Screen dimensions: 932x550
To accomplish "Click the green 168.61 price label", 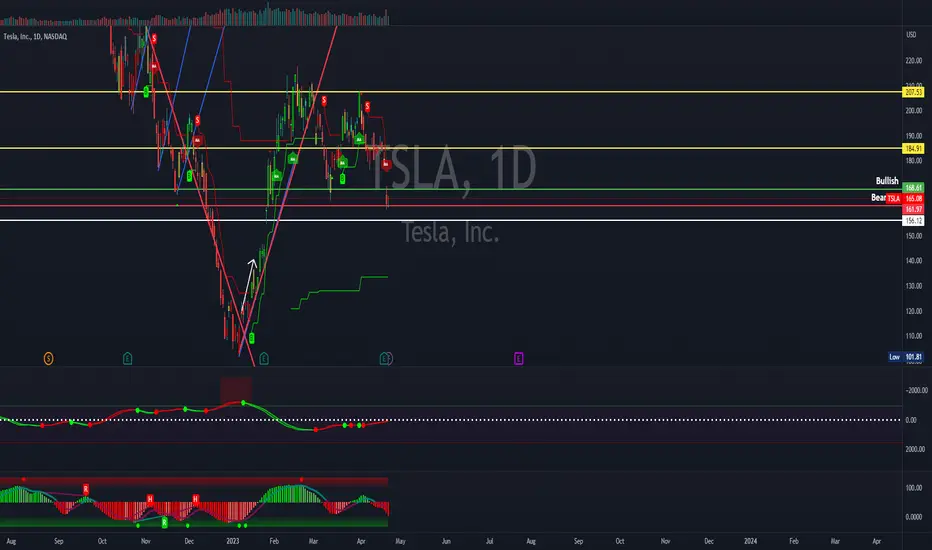I will click(914, 188).
